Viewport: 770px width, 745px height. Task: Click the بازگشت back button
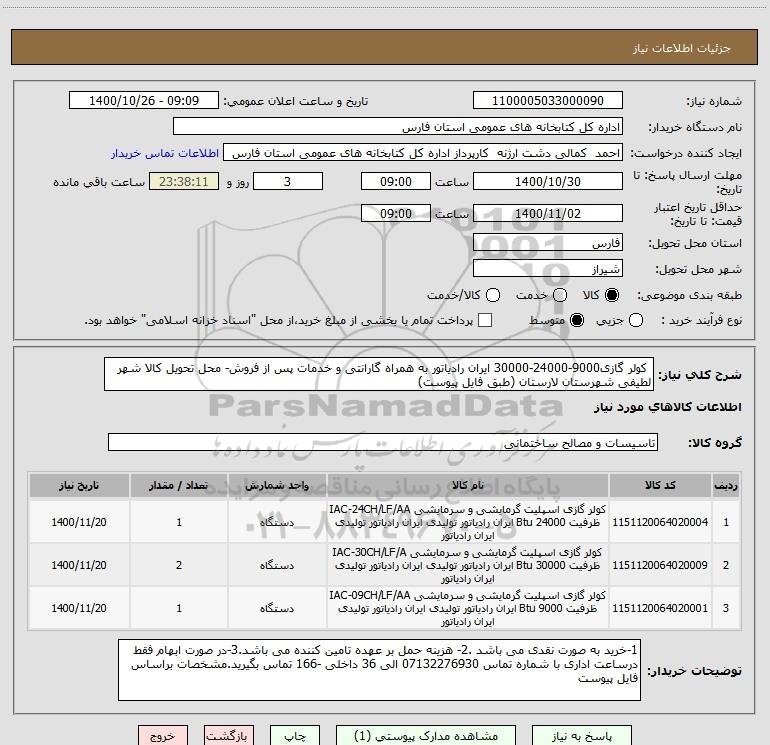point(229,736)
